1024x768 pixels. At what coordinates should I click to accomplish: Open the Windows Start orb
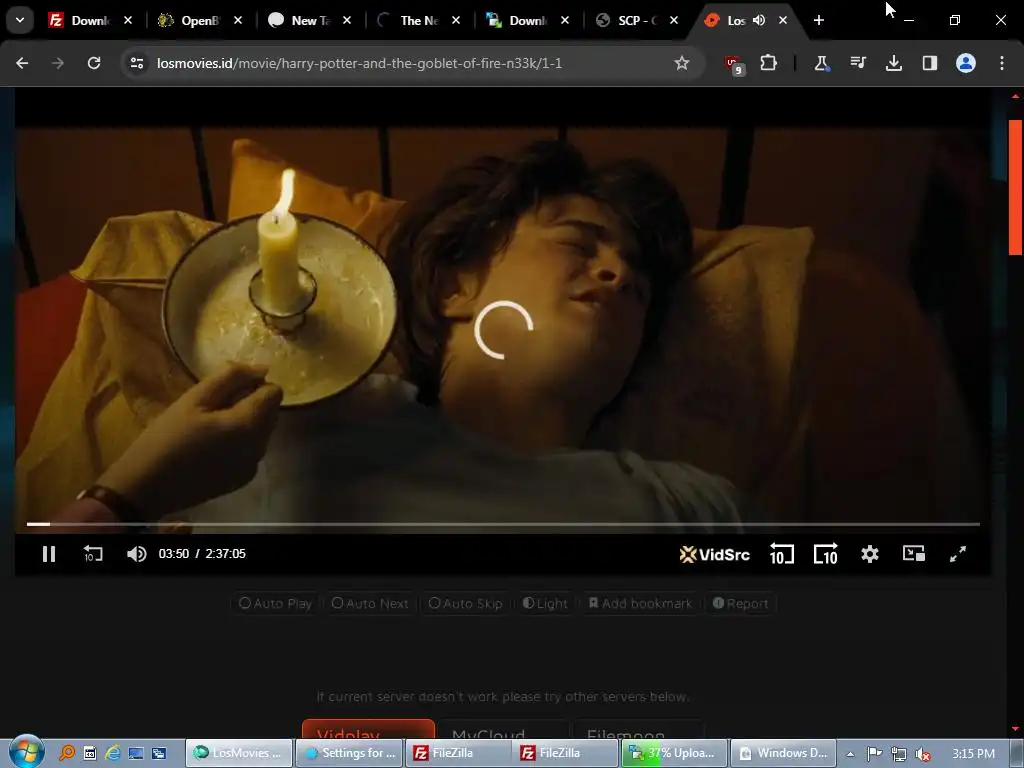26,752
